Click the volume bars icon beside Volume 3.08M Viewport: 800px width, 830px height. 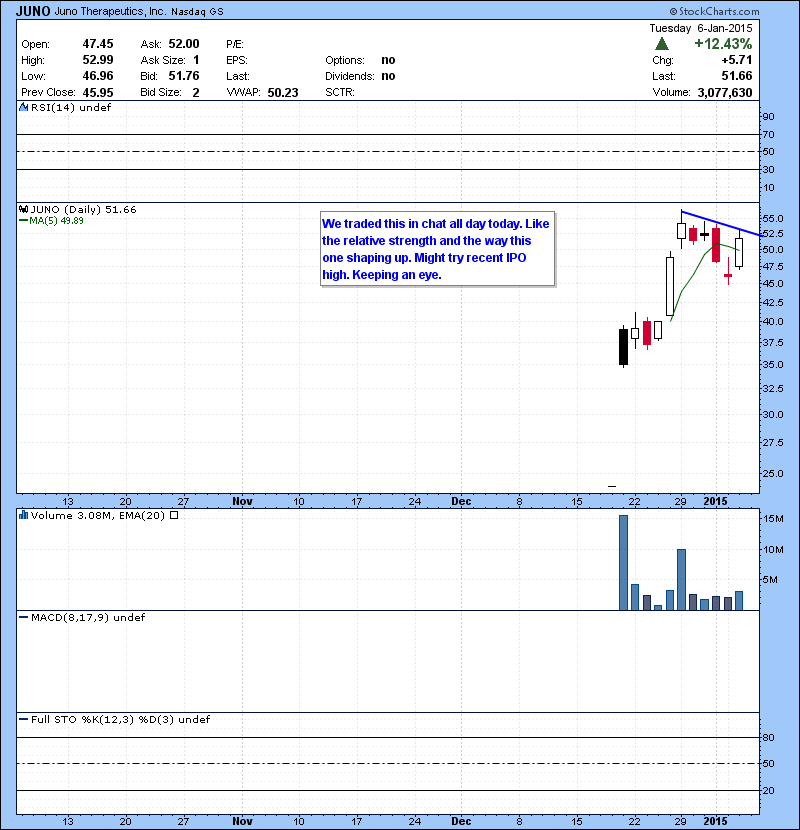(x=23, y=515)
